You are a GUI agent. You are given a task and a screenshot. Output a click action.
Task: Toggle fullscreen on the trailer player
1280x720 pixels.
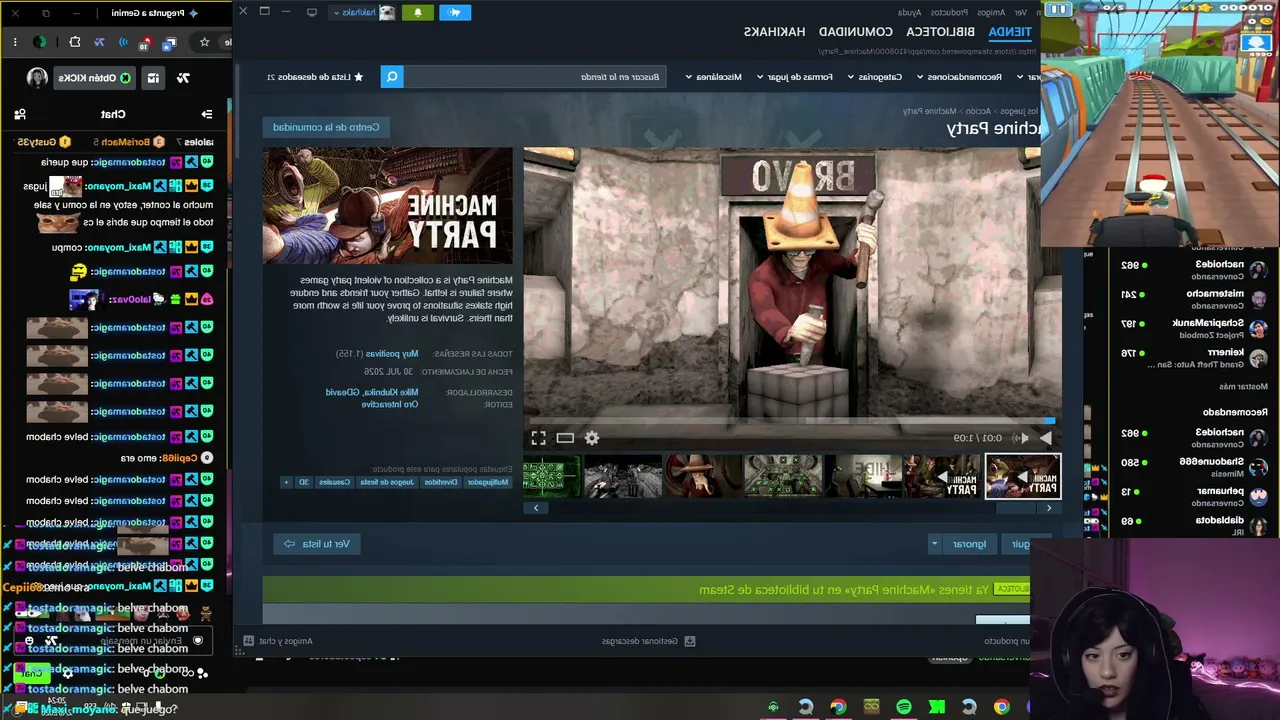tap(538, 438)
